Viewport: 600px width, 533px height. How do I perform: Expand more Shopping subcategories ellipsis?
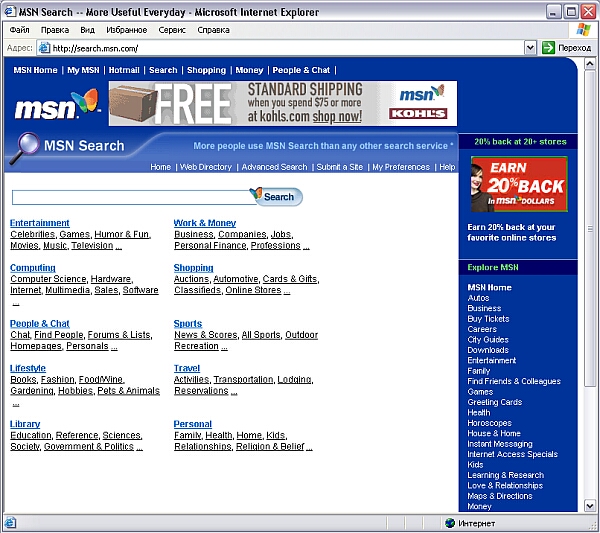coord(287,291)
